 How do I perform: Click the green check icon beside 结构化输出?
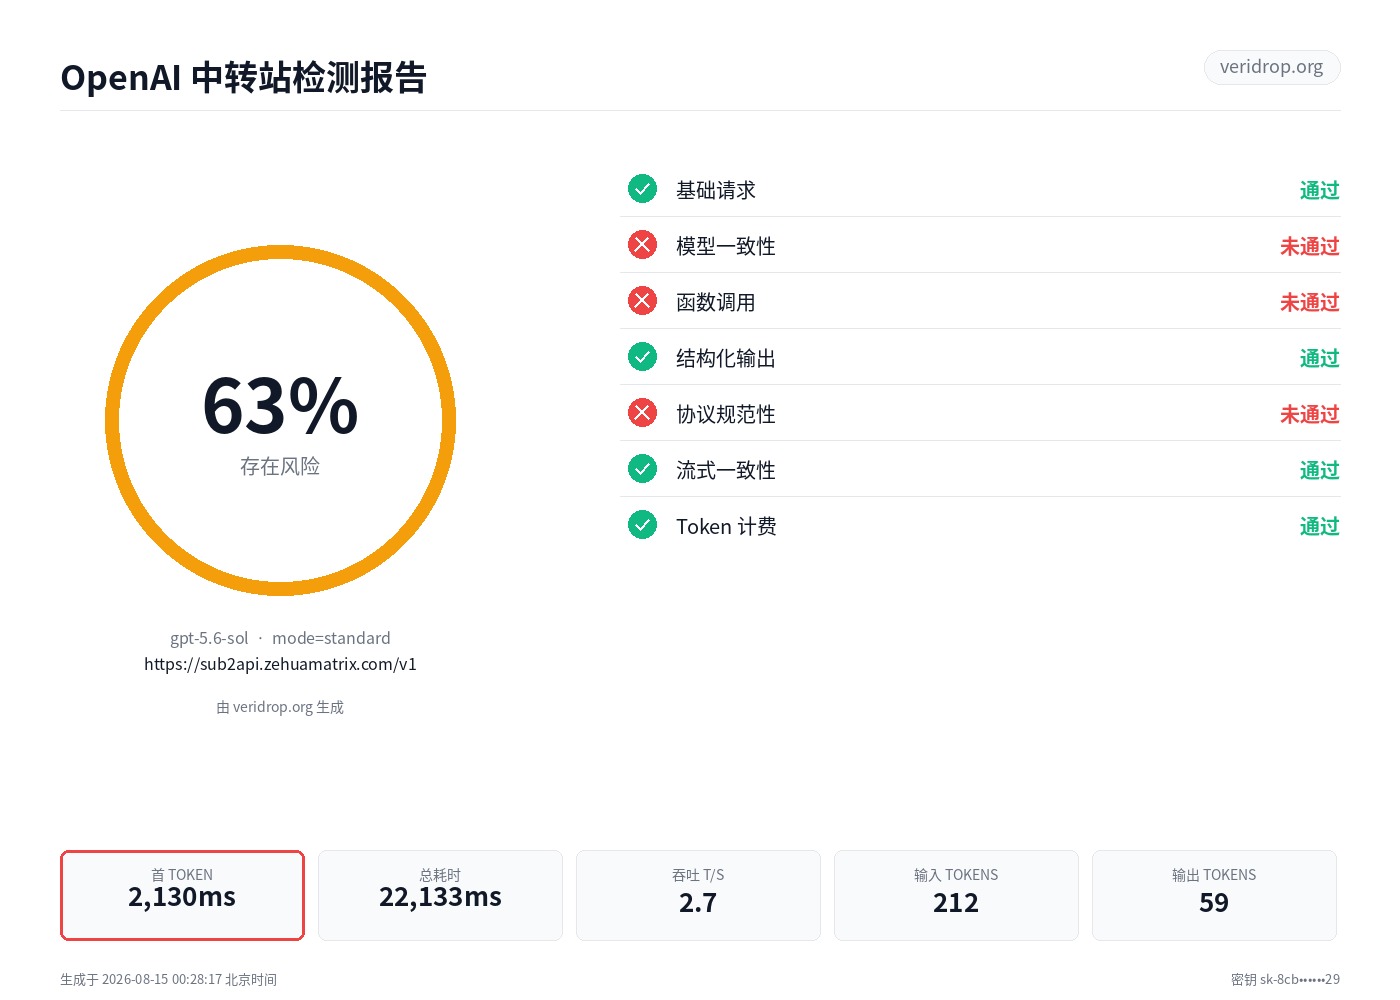pos(642,357)
